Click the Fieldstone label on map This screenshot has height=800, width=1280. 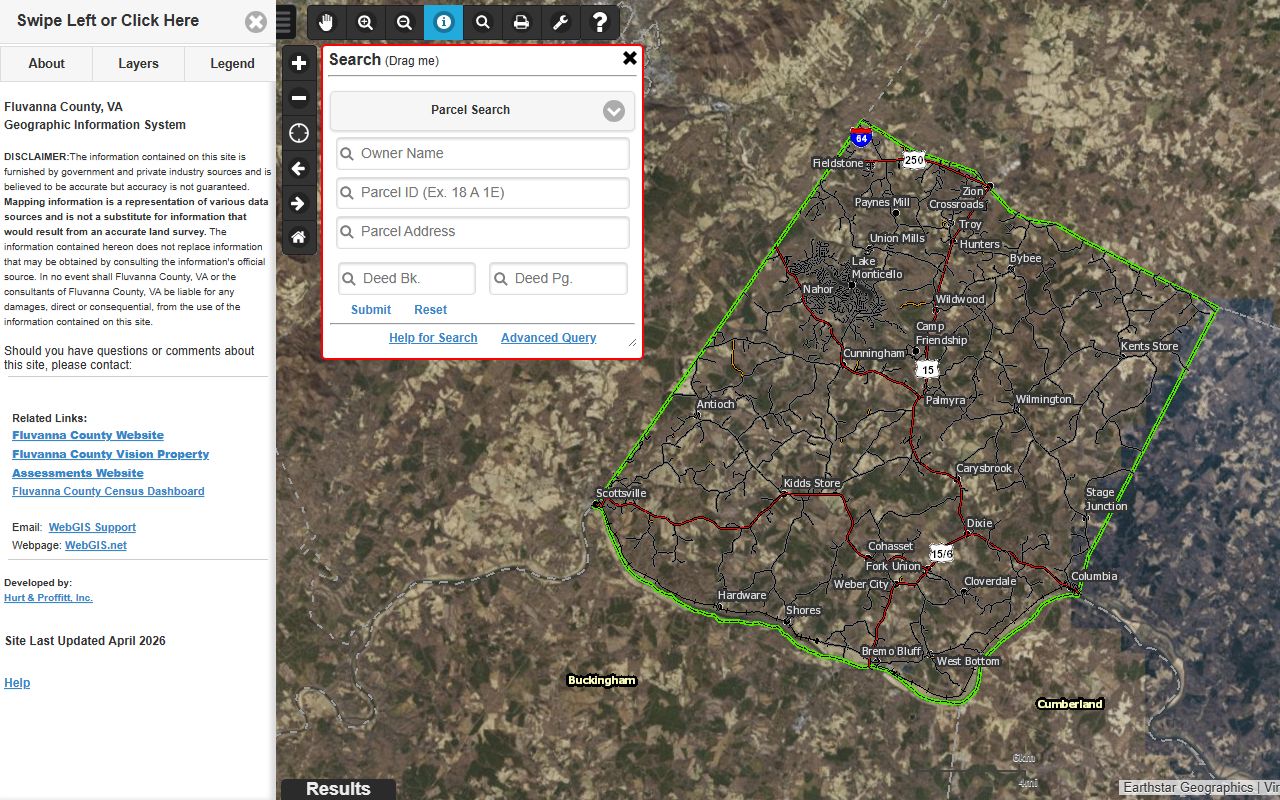838,163
